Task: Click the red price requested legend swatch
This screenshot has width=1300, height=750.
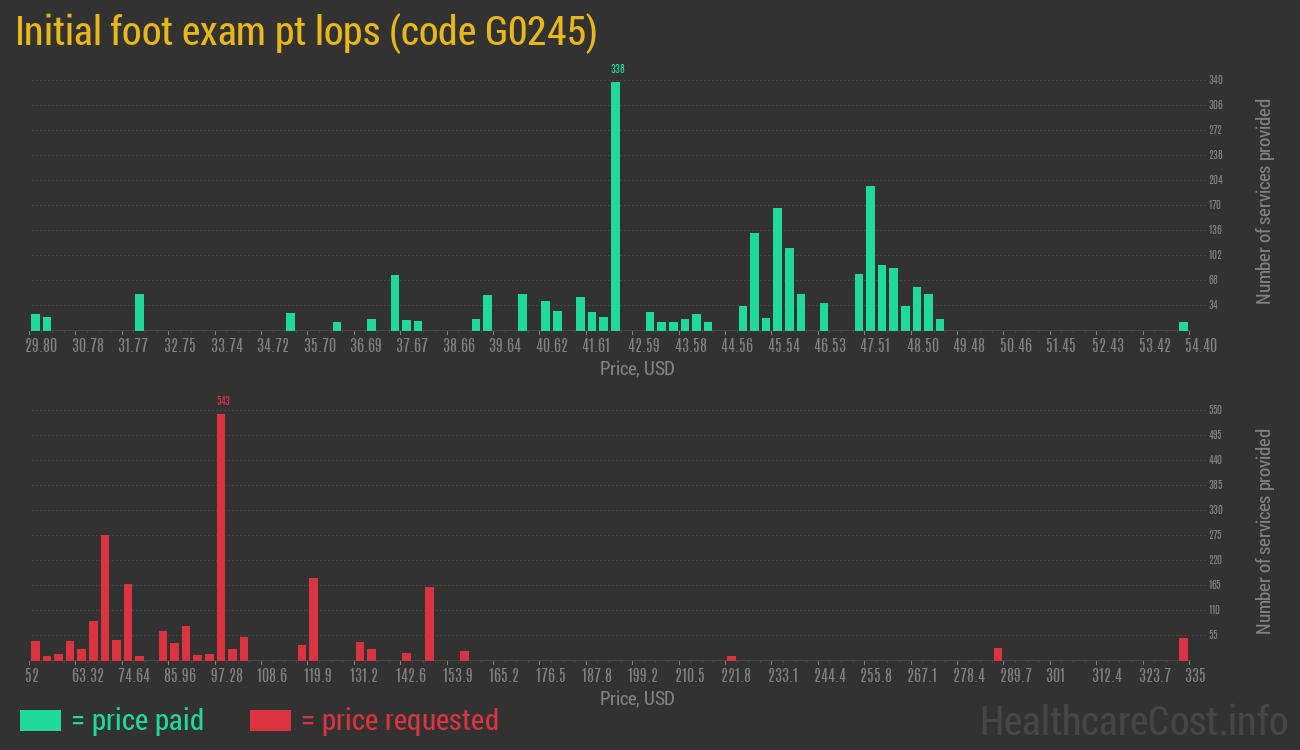Action: click(270, 720)
